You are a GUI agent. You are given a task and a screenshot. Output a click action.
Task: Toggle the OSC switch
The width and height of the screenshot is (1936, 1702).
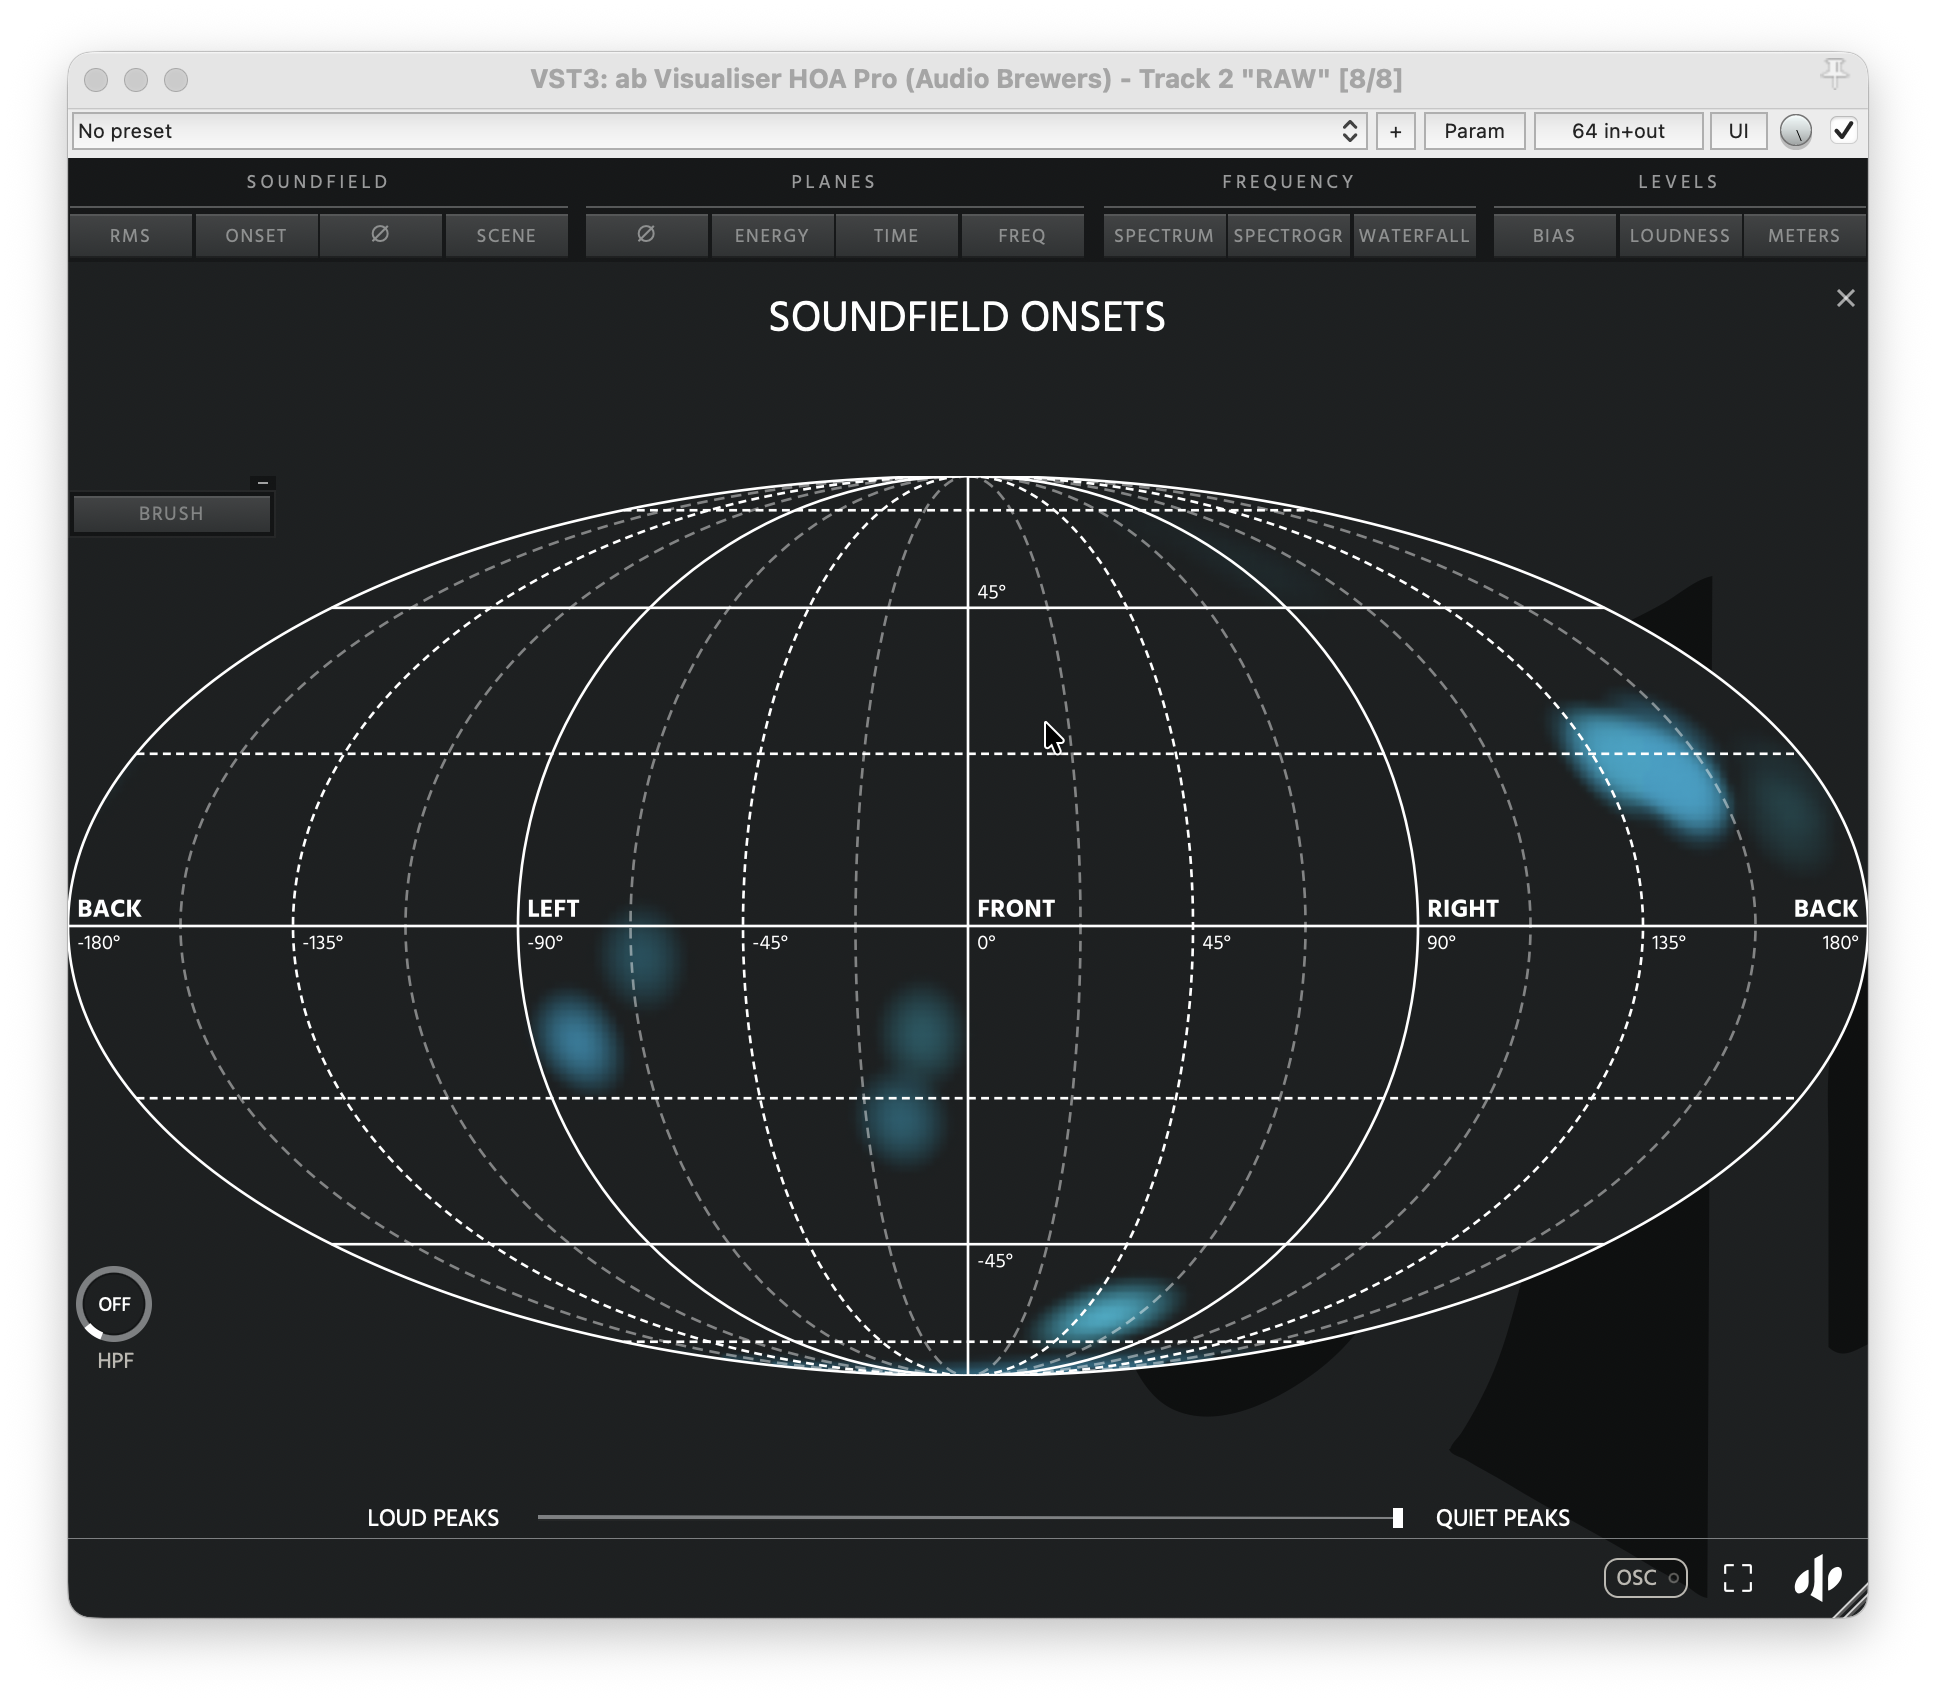[x=1645, y=1578]
